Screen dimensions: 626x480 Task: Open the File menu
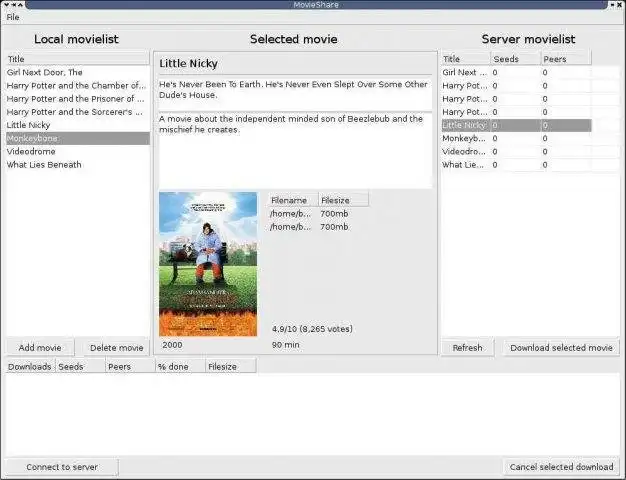(13, 17)
